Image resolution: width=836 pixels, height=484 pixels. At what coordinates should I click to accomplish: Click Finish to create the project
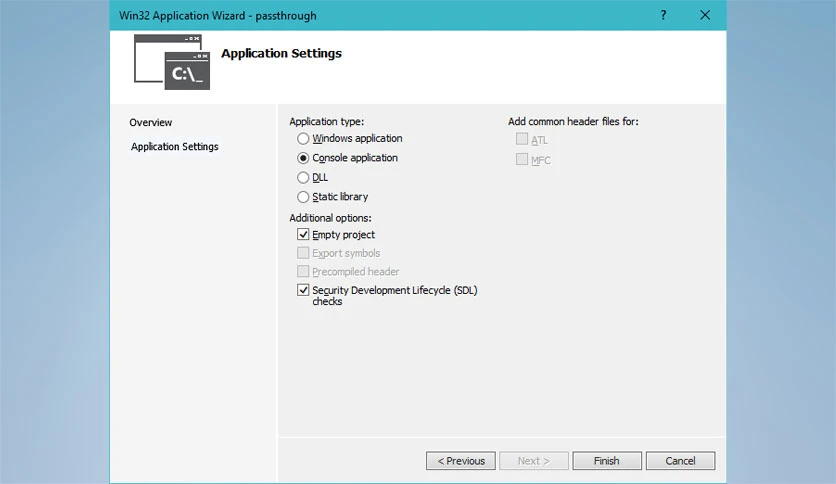(x=607, y=461)
